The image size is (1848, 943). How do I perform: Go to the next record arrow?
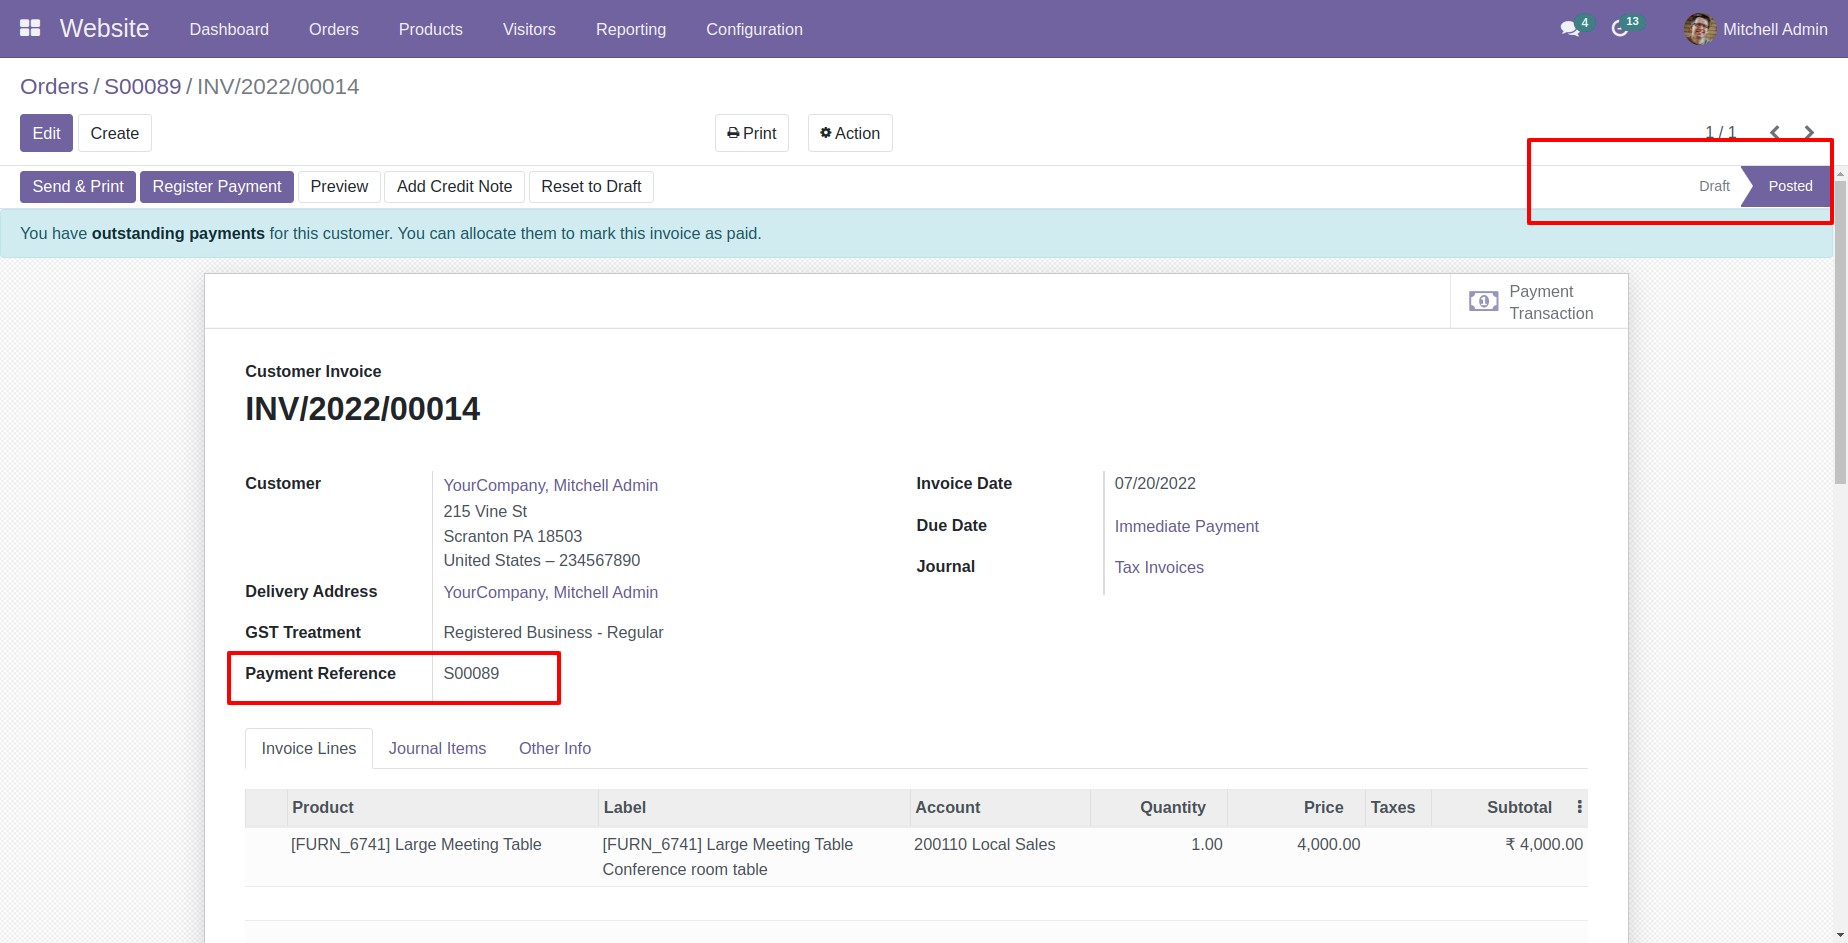point(1809,132)
